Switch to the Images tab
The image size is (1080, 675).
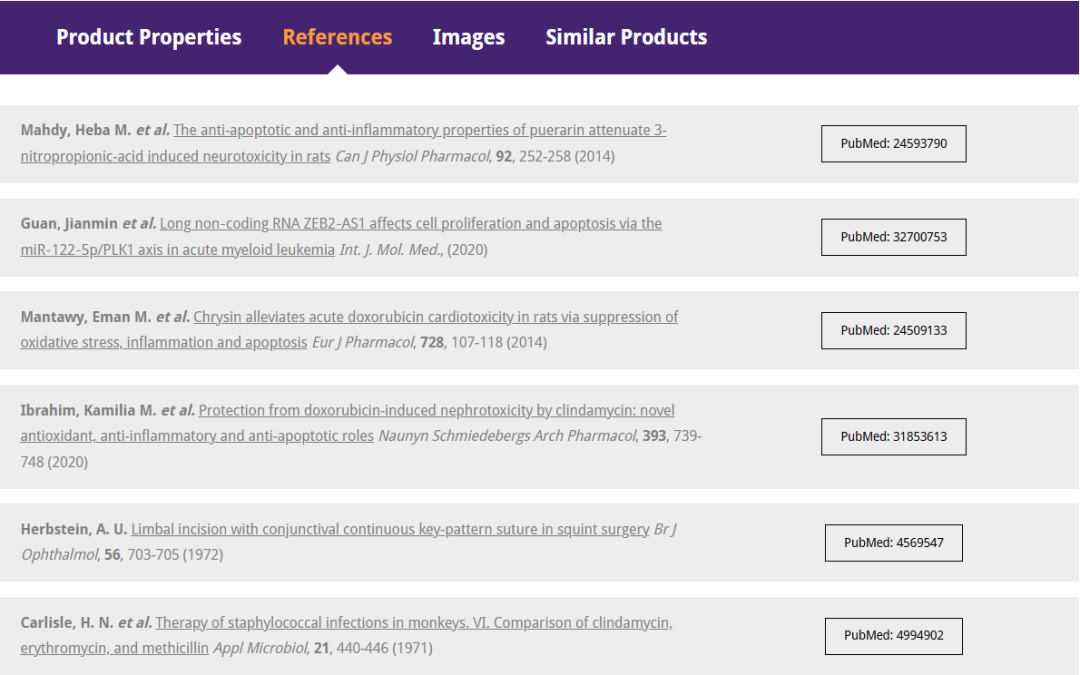[x=468, y=38]
